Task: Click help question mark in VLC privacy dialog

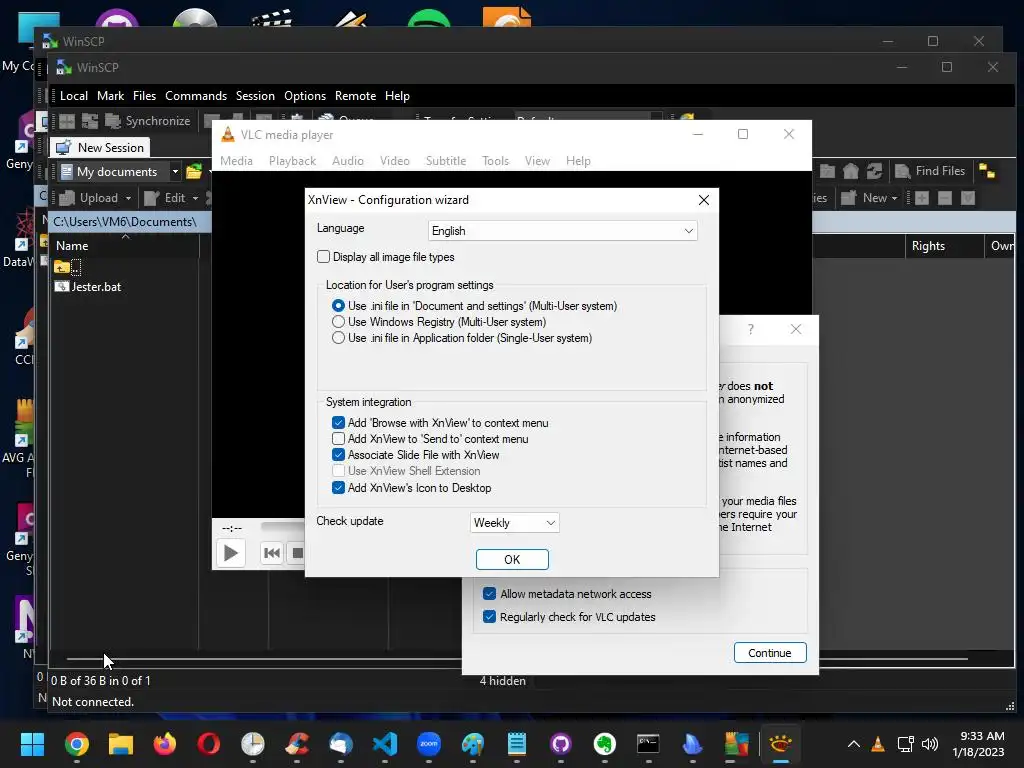Action: (751, 329)
